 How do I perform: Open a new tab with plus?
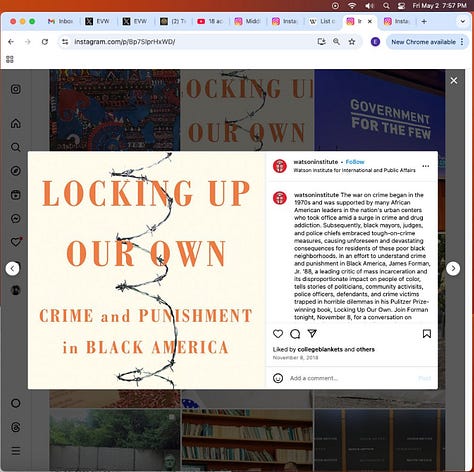point(424,21)
